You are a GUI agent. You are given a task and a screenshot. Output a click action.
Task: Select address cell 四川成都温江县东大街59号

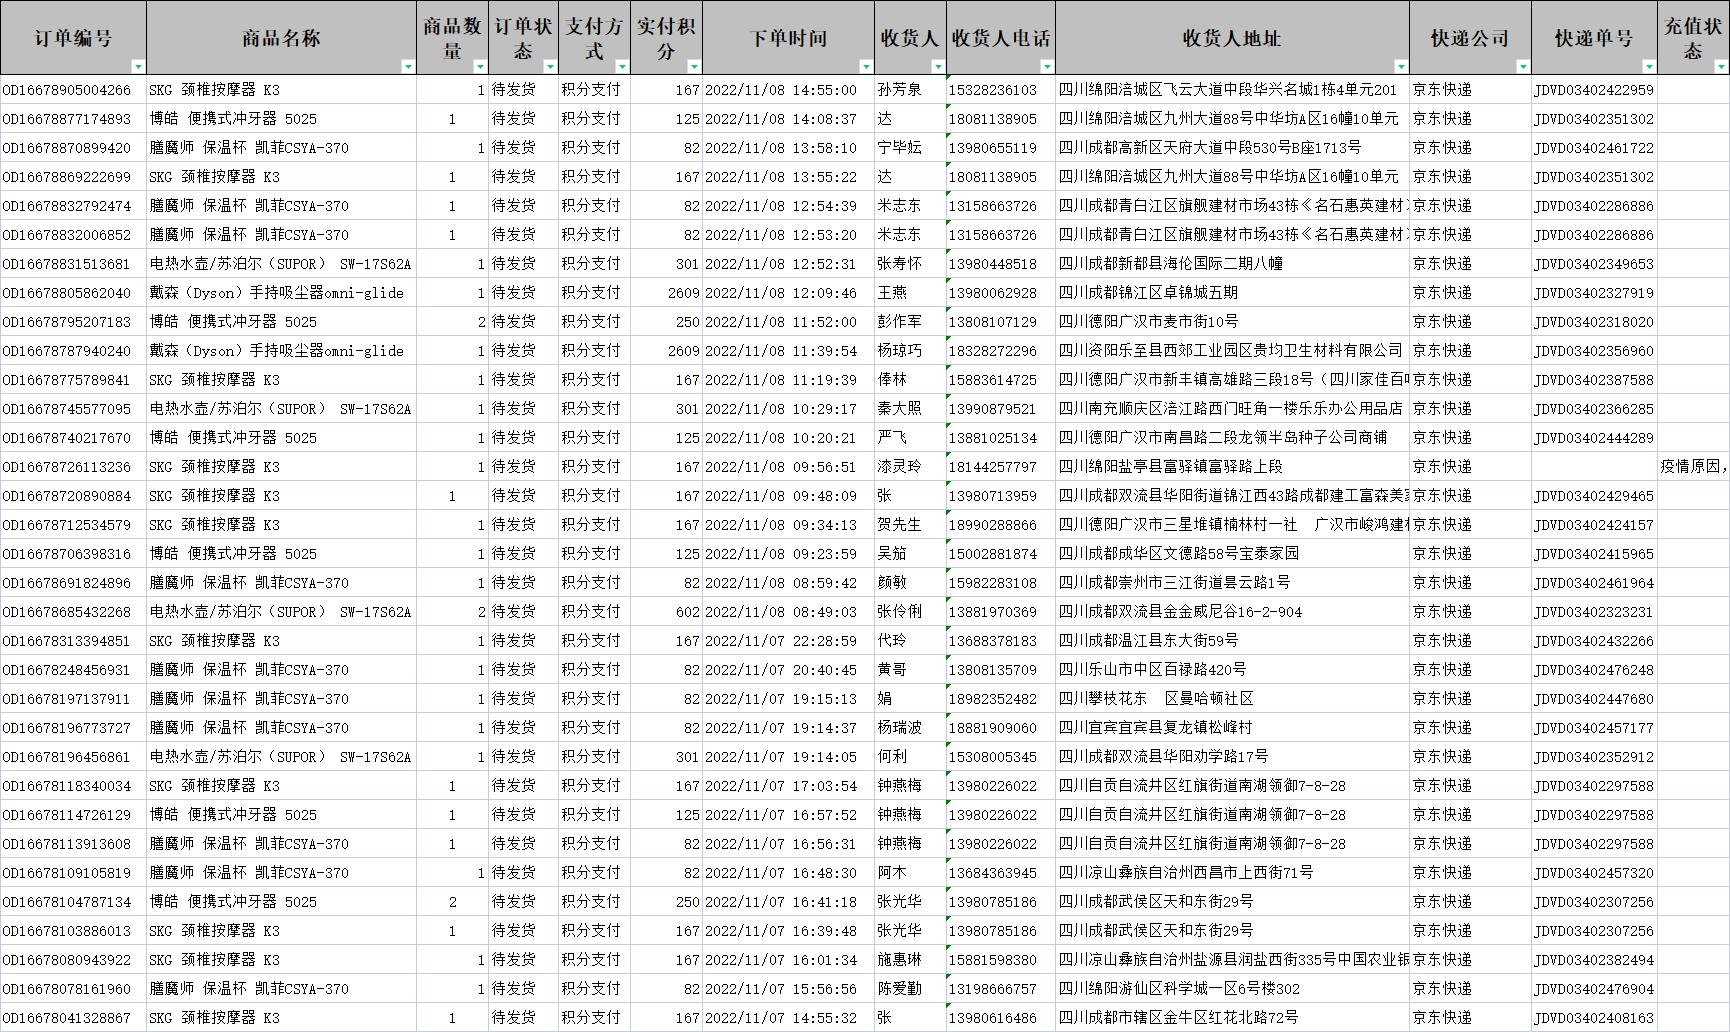coord(1232,641)
